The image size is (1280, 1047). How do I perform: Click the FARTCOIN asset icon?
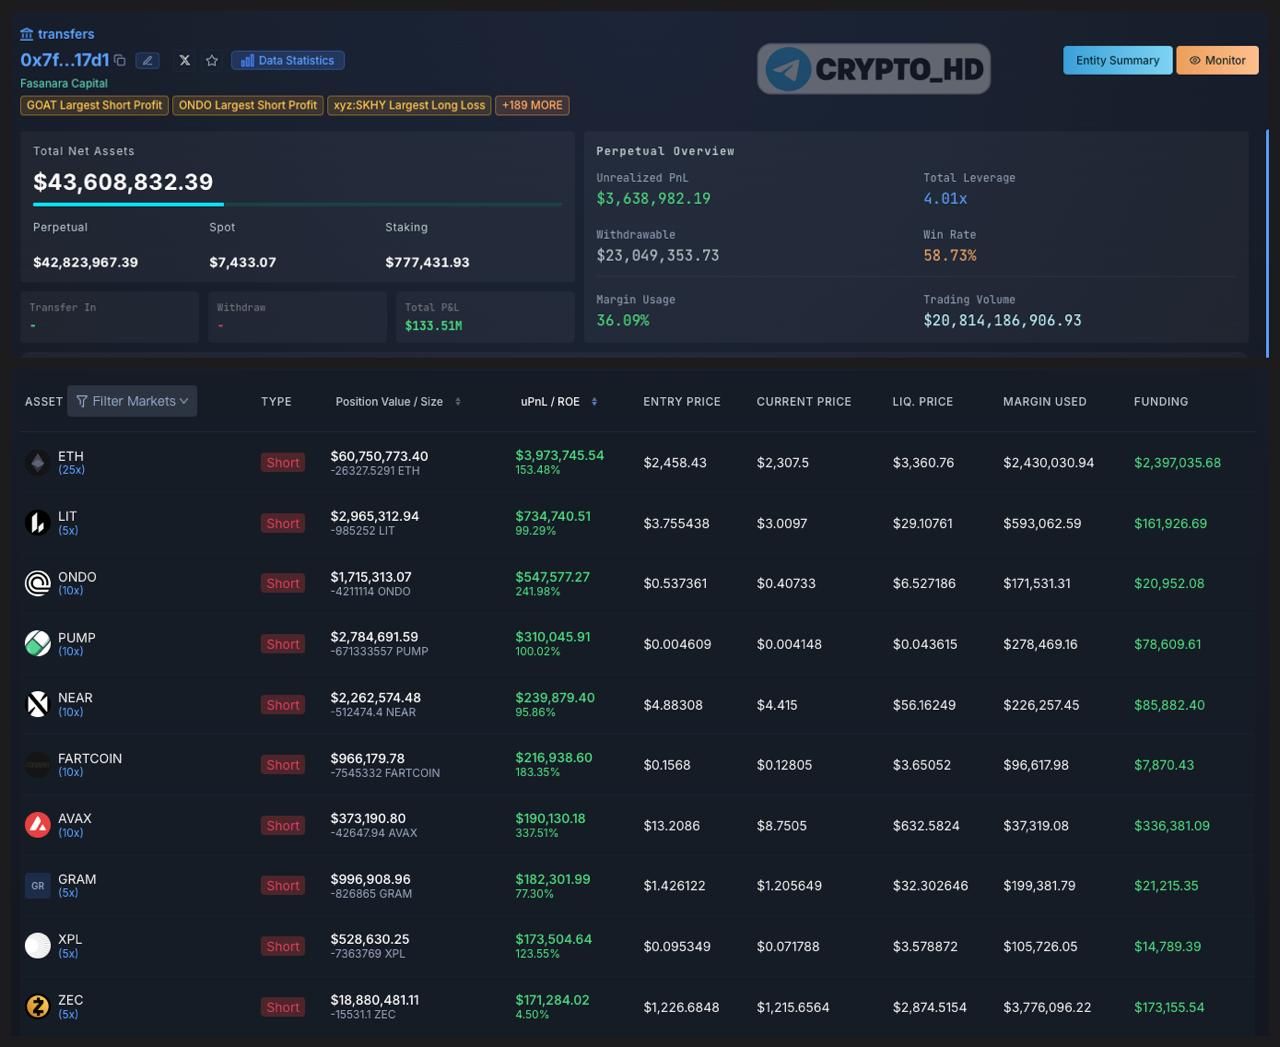click(x=37, y=764)
